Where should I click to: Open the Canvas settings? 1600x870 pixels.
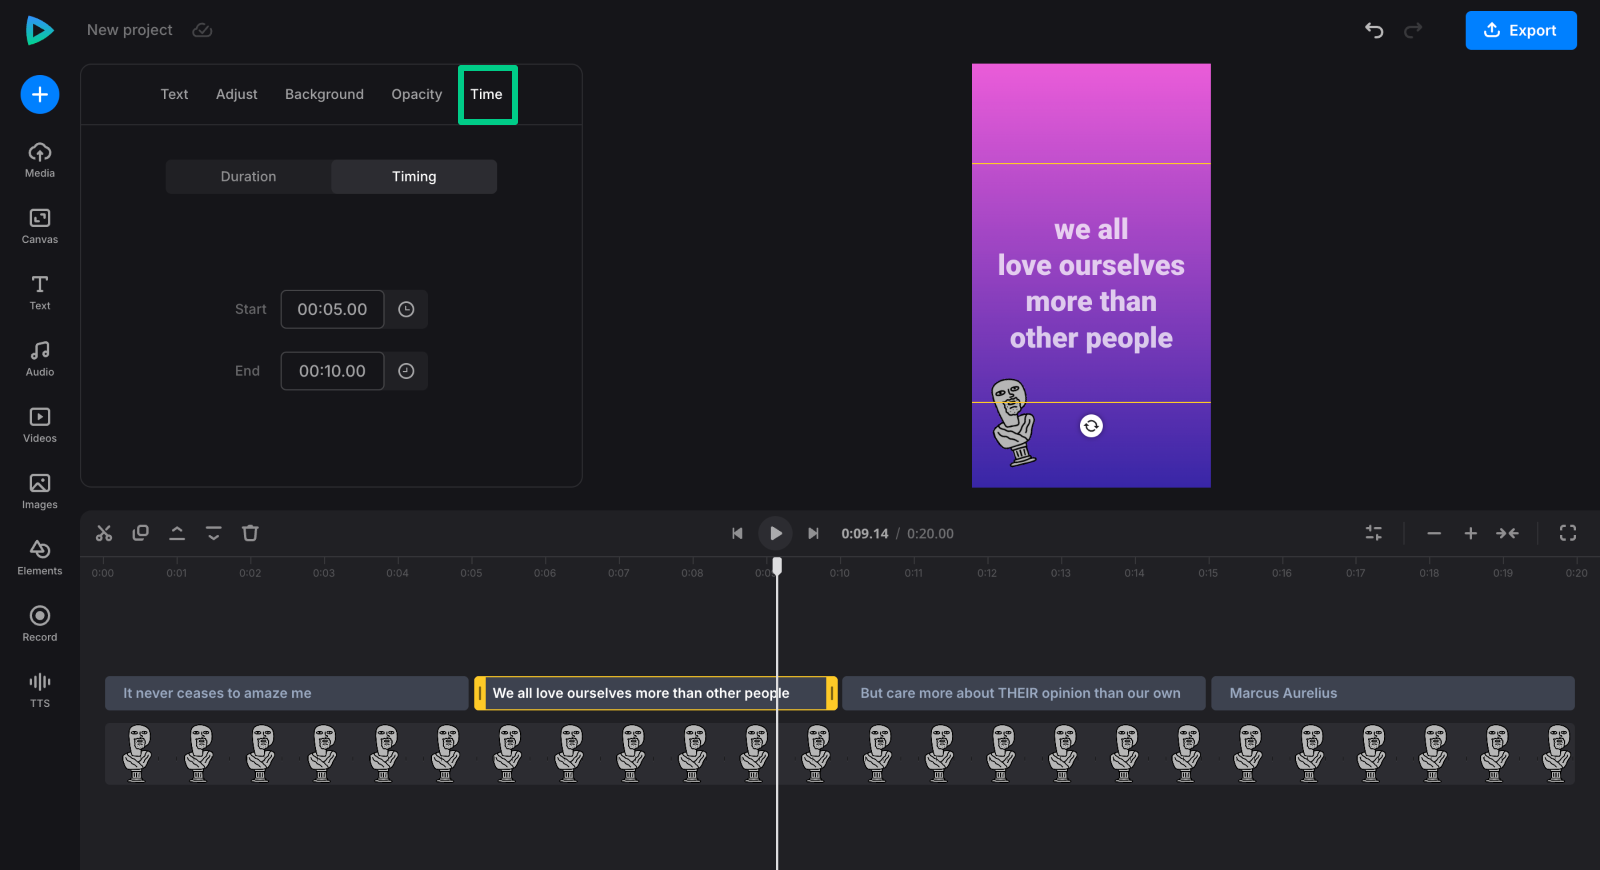pyautogui.click(x=40, y=226)
